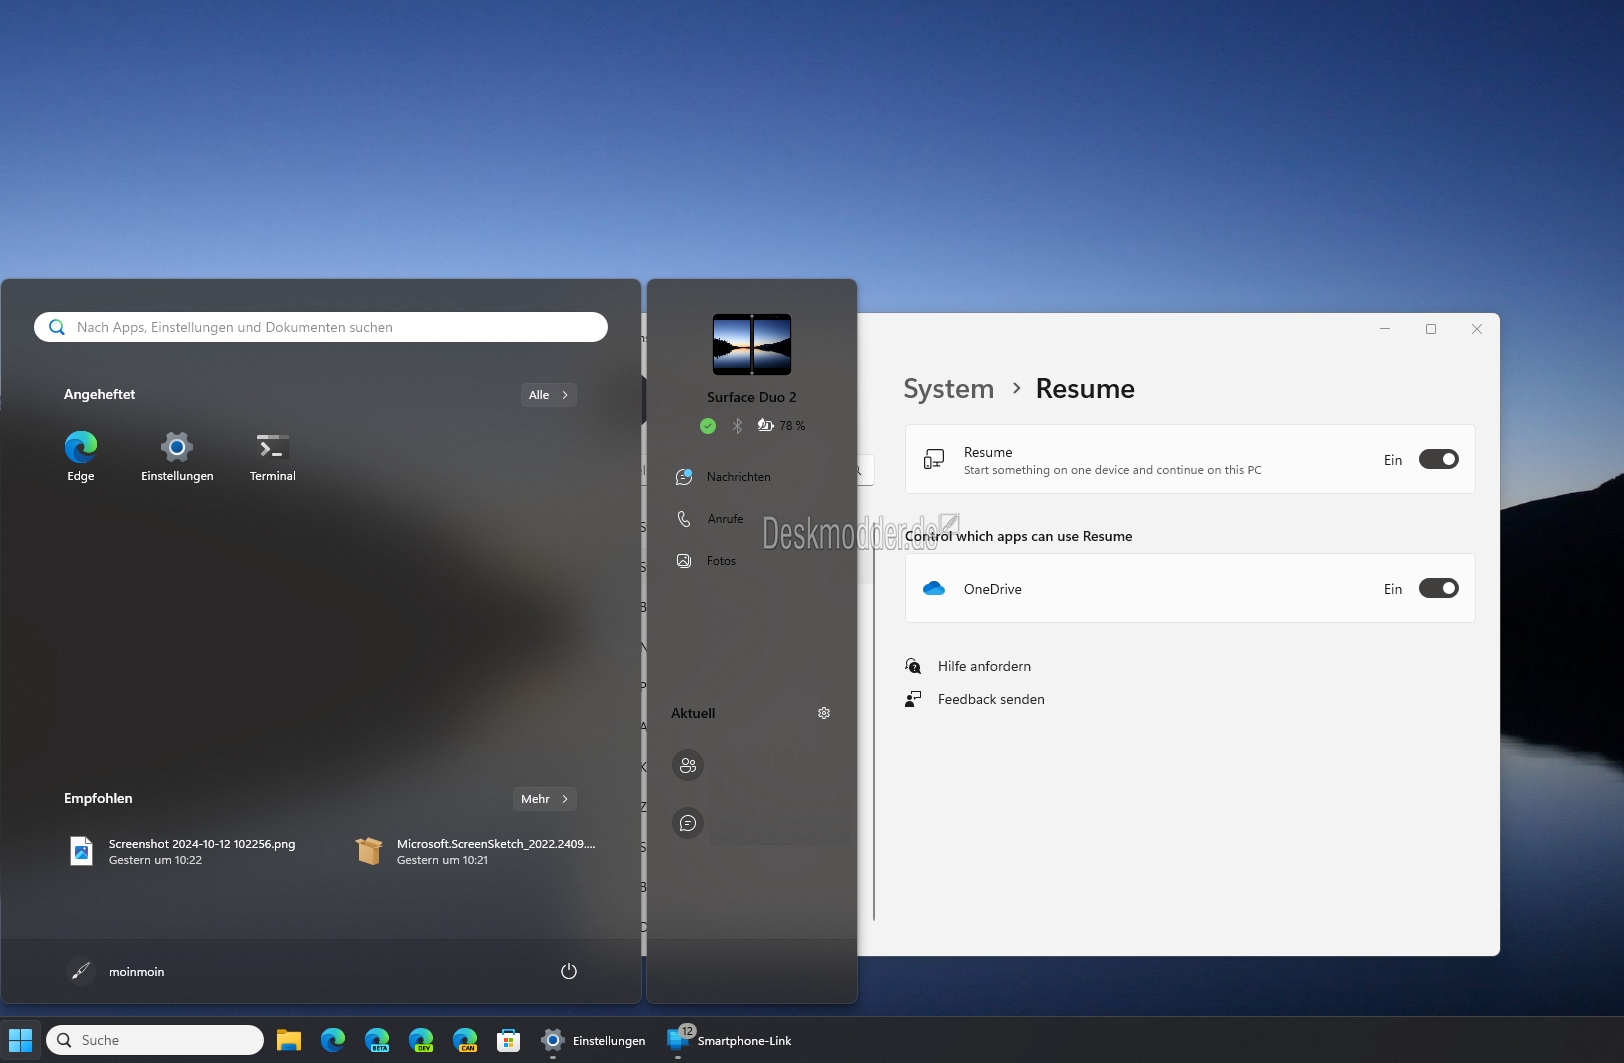The width and height of the screenshot is (1624, 1063).
Task: Click the Start menu search field
Action: click(321, 327)
